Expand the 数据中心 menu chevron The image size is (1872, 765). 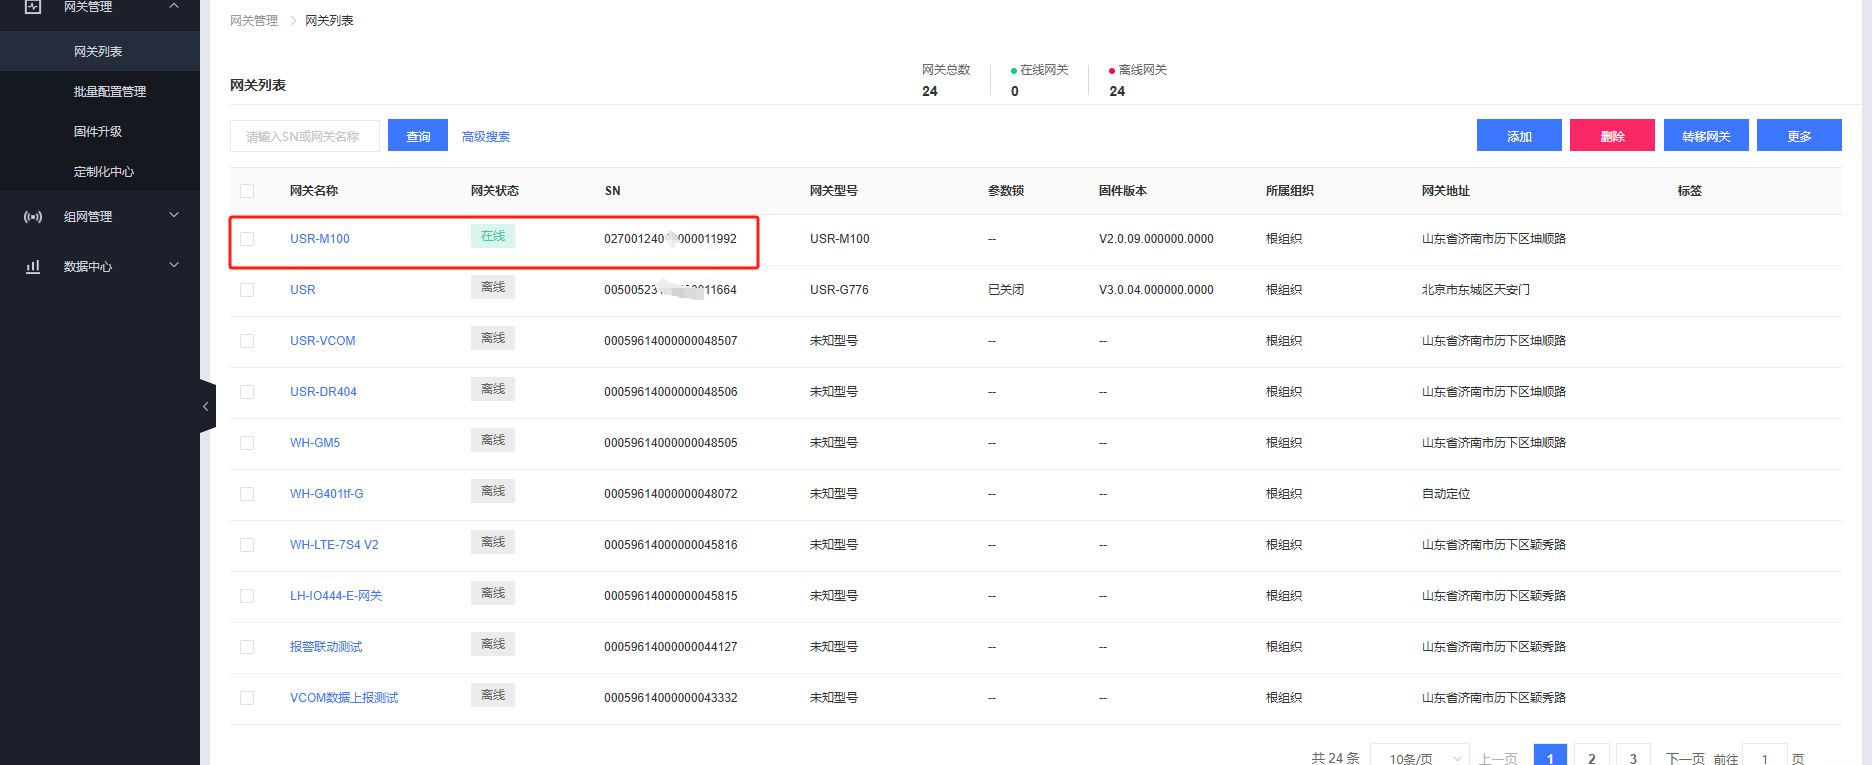(x=174, y=265)
